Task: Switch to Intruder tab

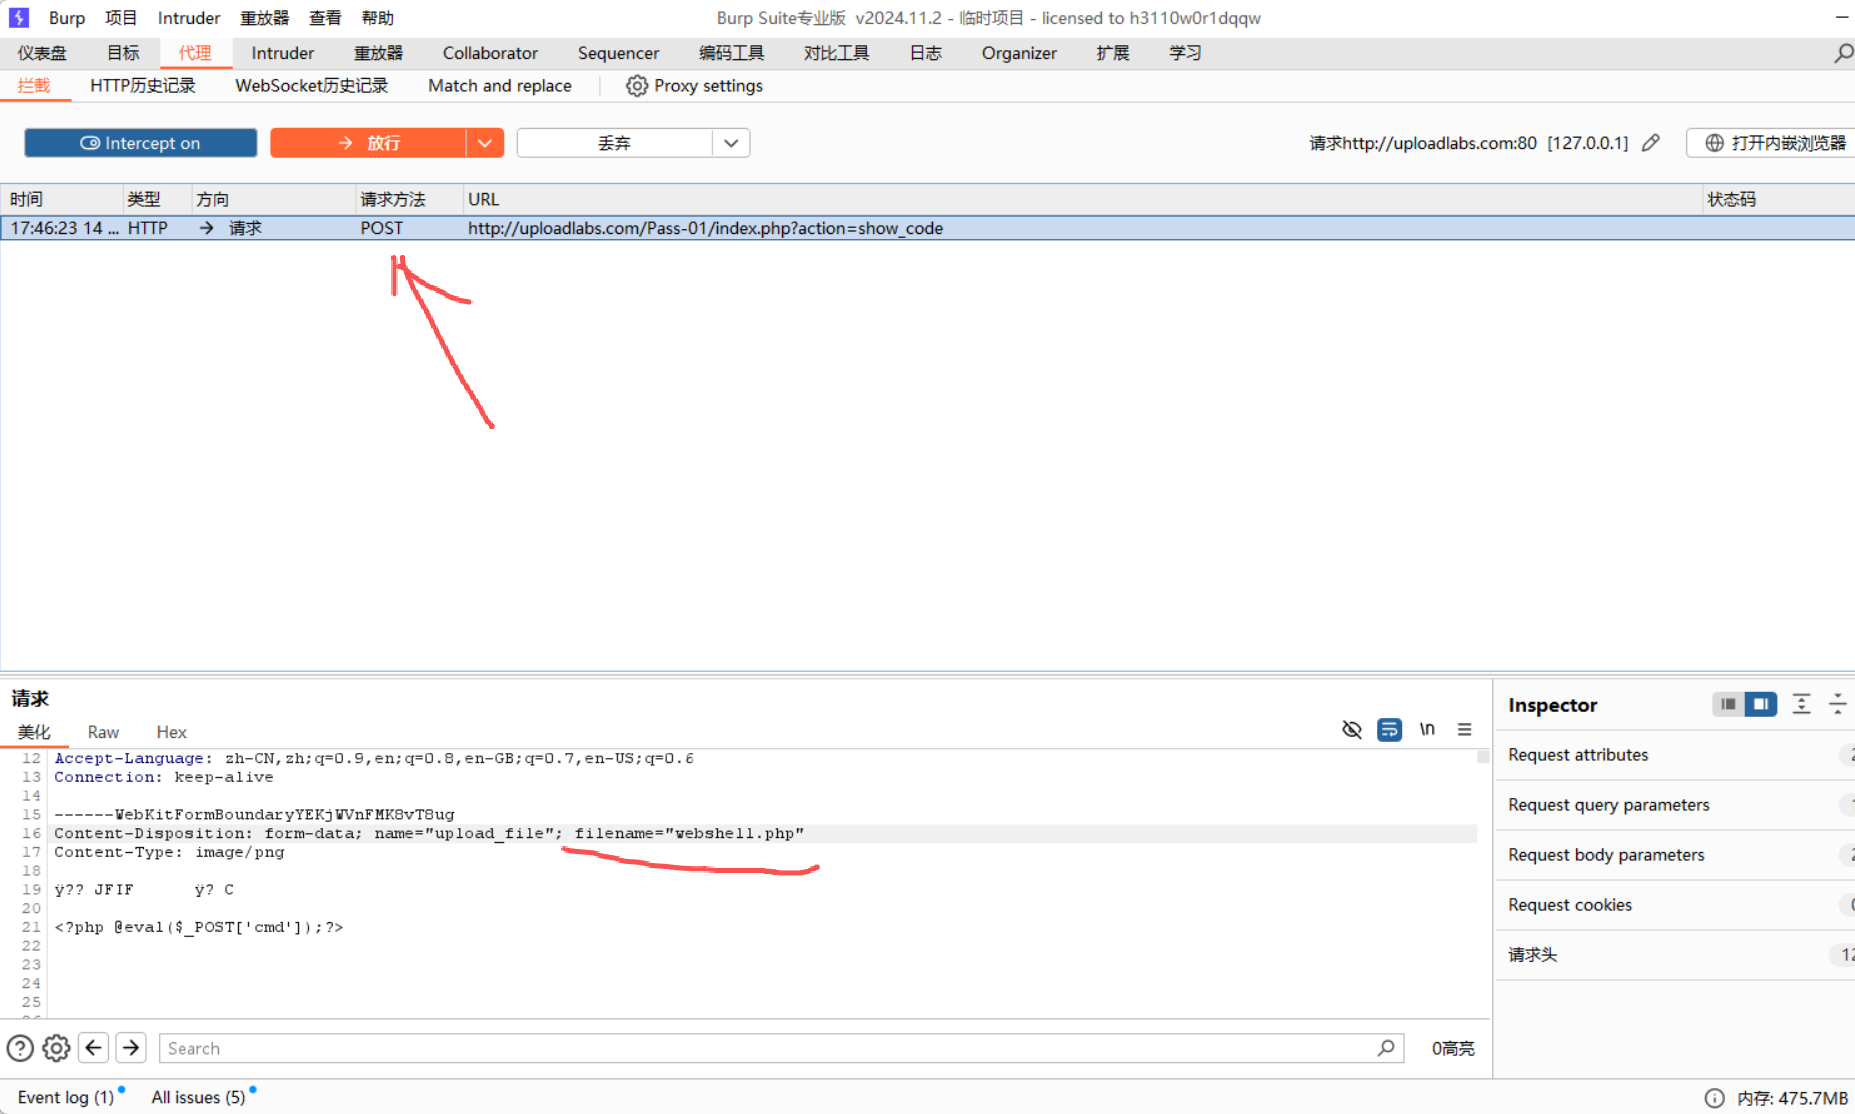Action: click(283, 53)
